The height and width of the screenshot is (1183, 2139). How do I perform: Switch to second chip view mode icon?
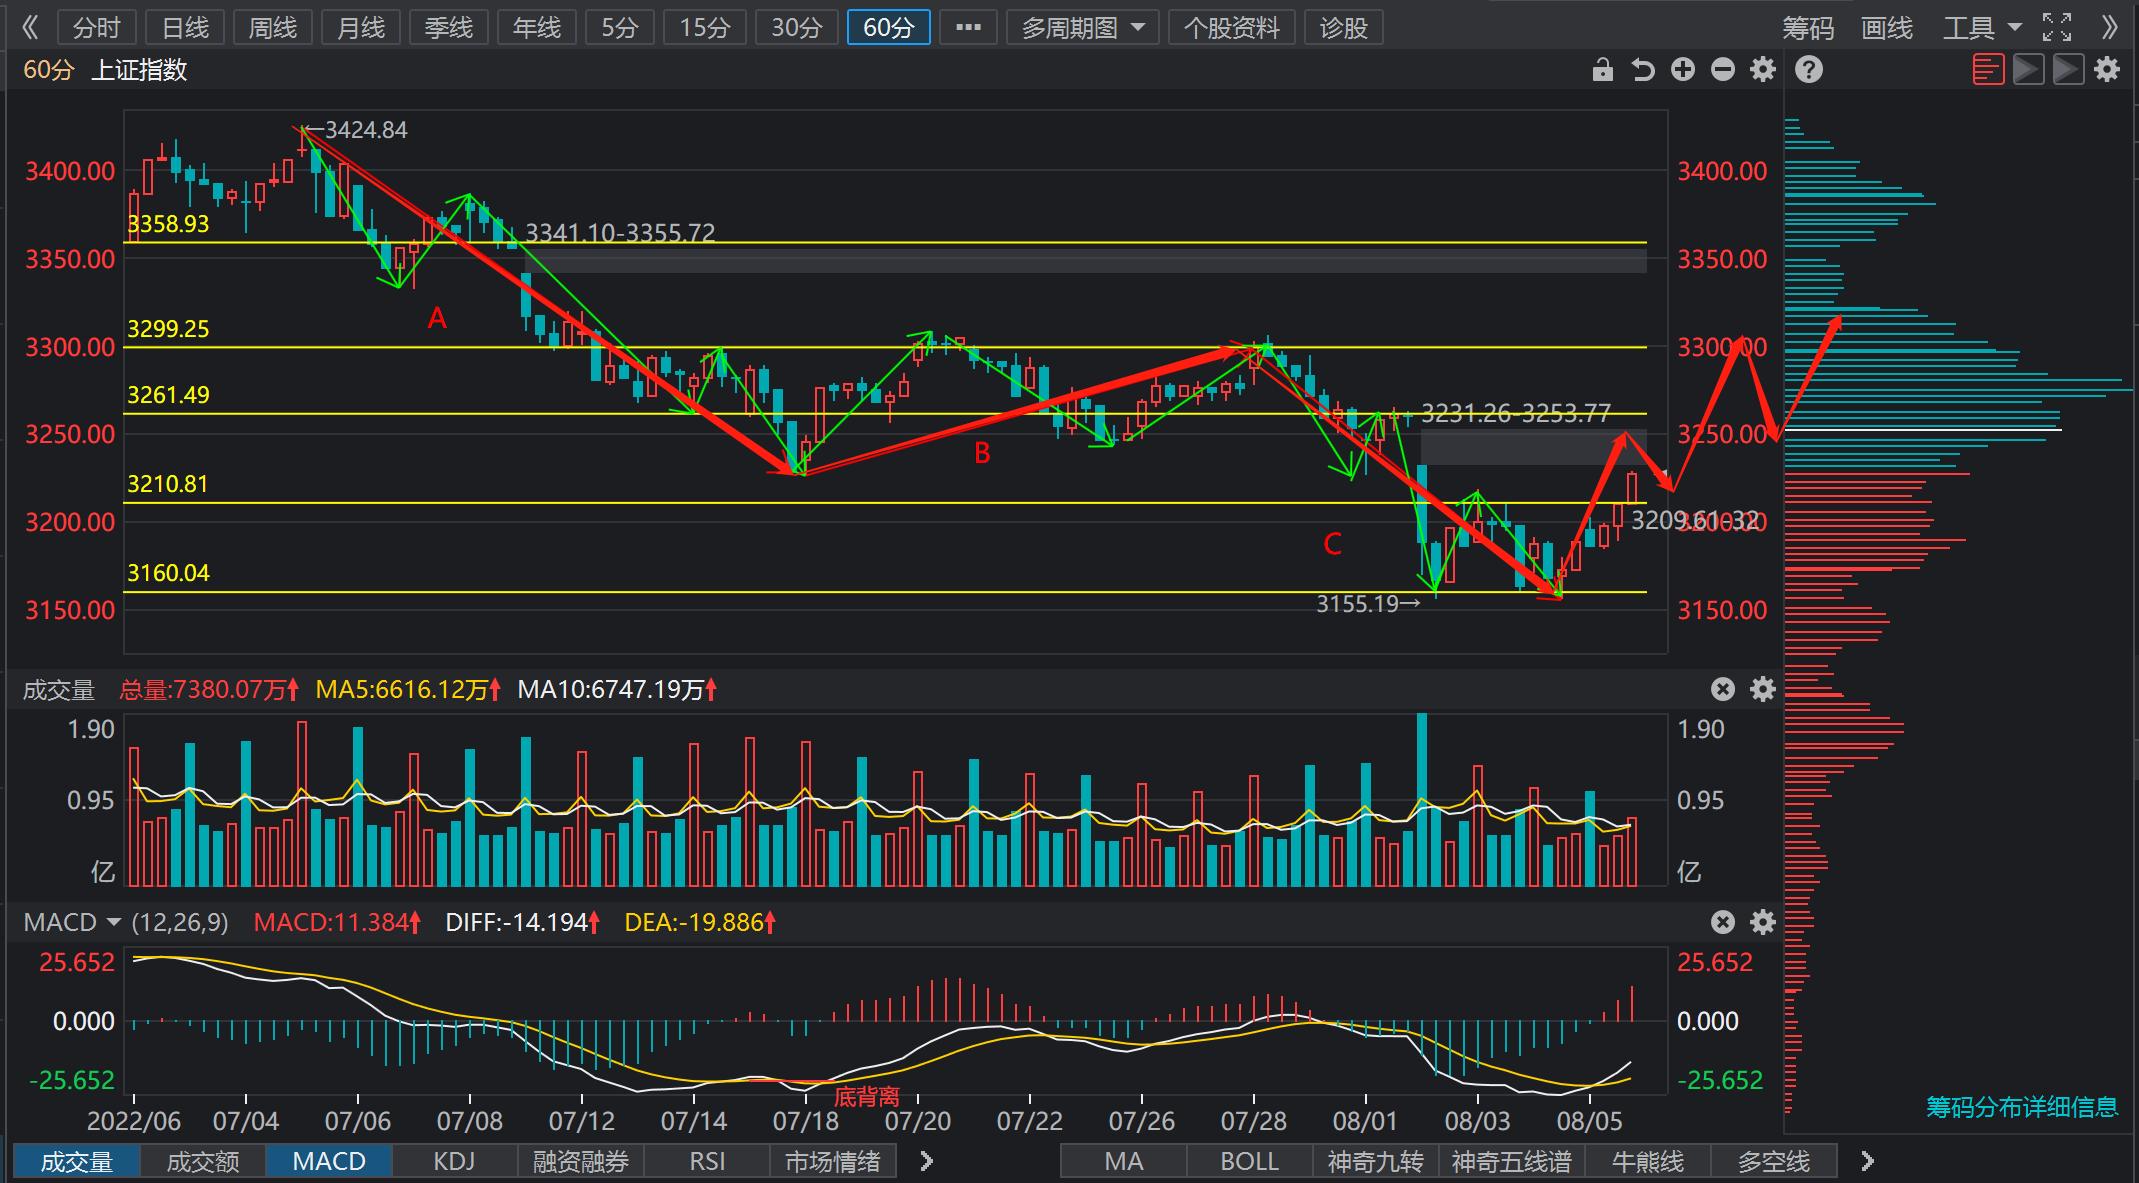coord(2028,69)
